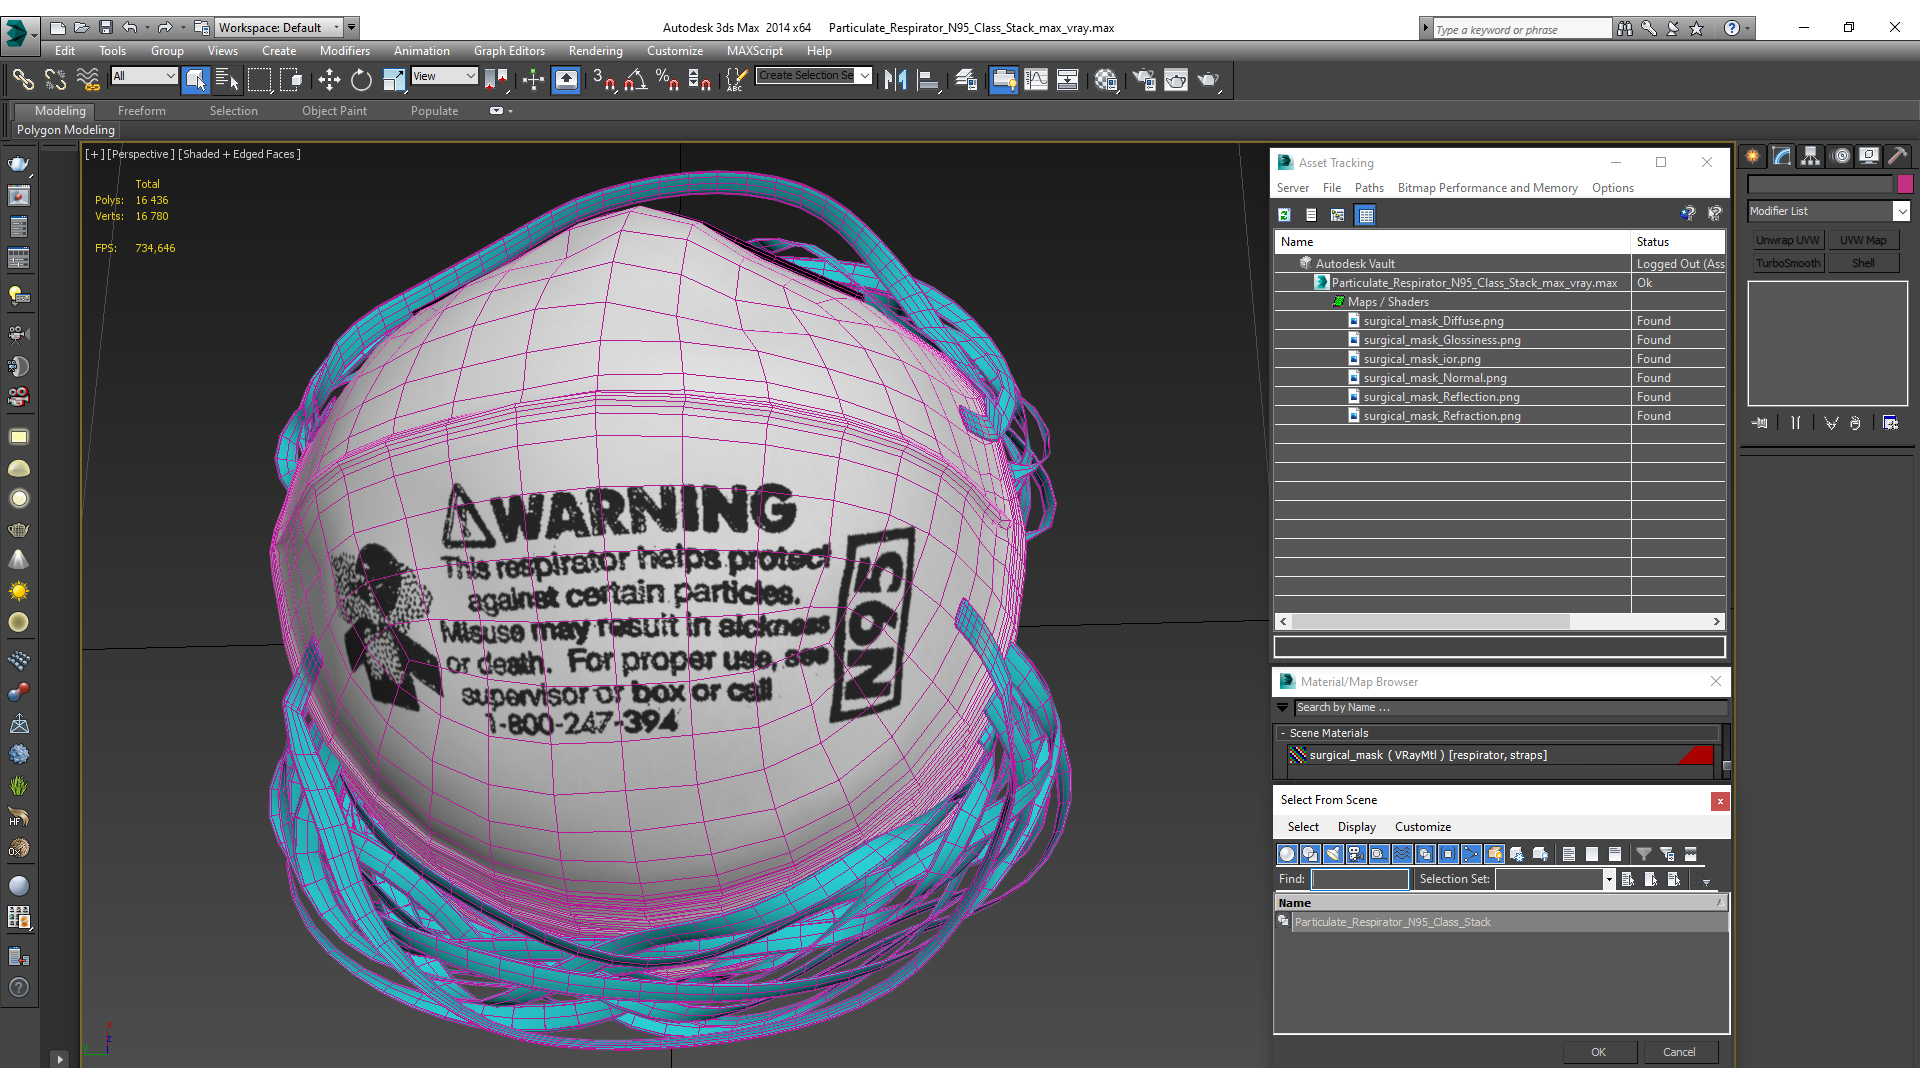Click the Configure Modifier Sets icon
The height and width of the screenshot is (1080, 1920).
click(x=1890, y=423)
